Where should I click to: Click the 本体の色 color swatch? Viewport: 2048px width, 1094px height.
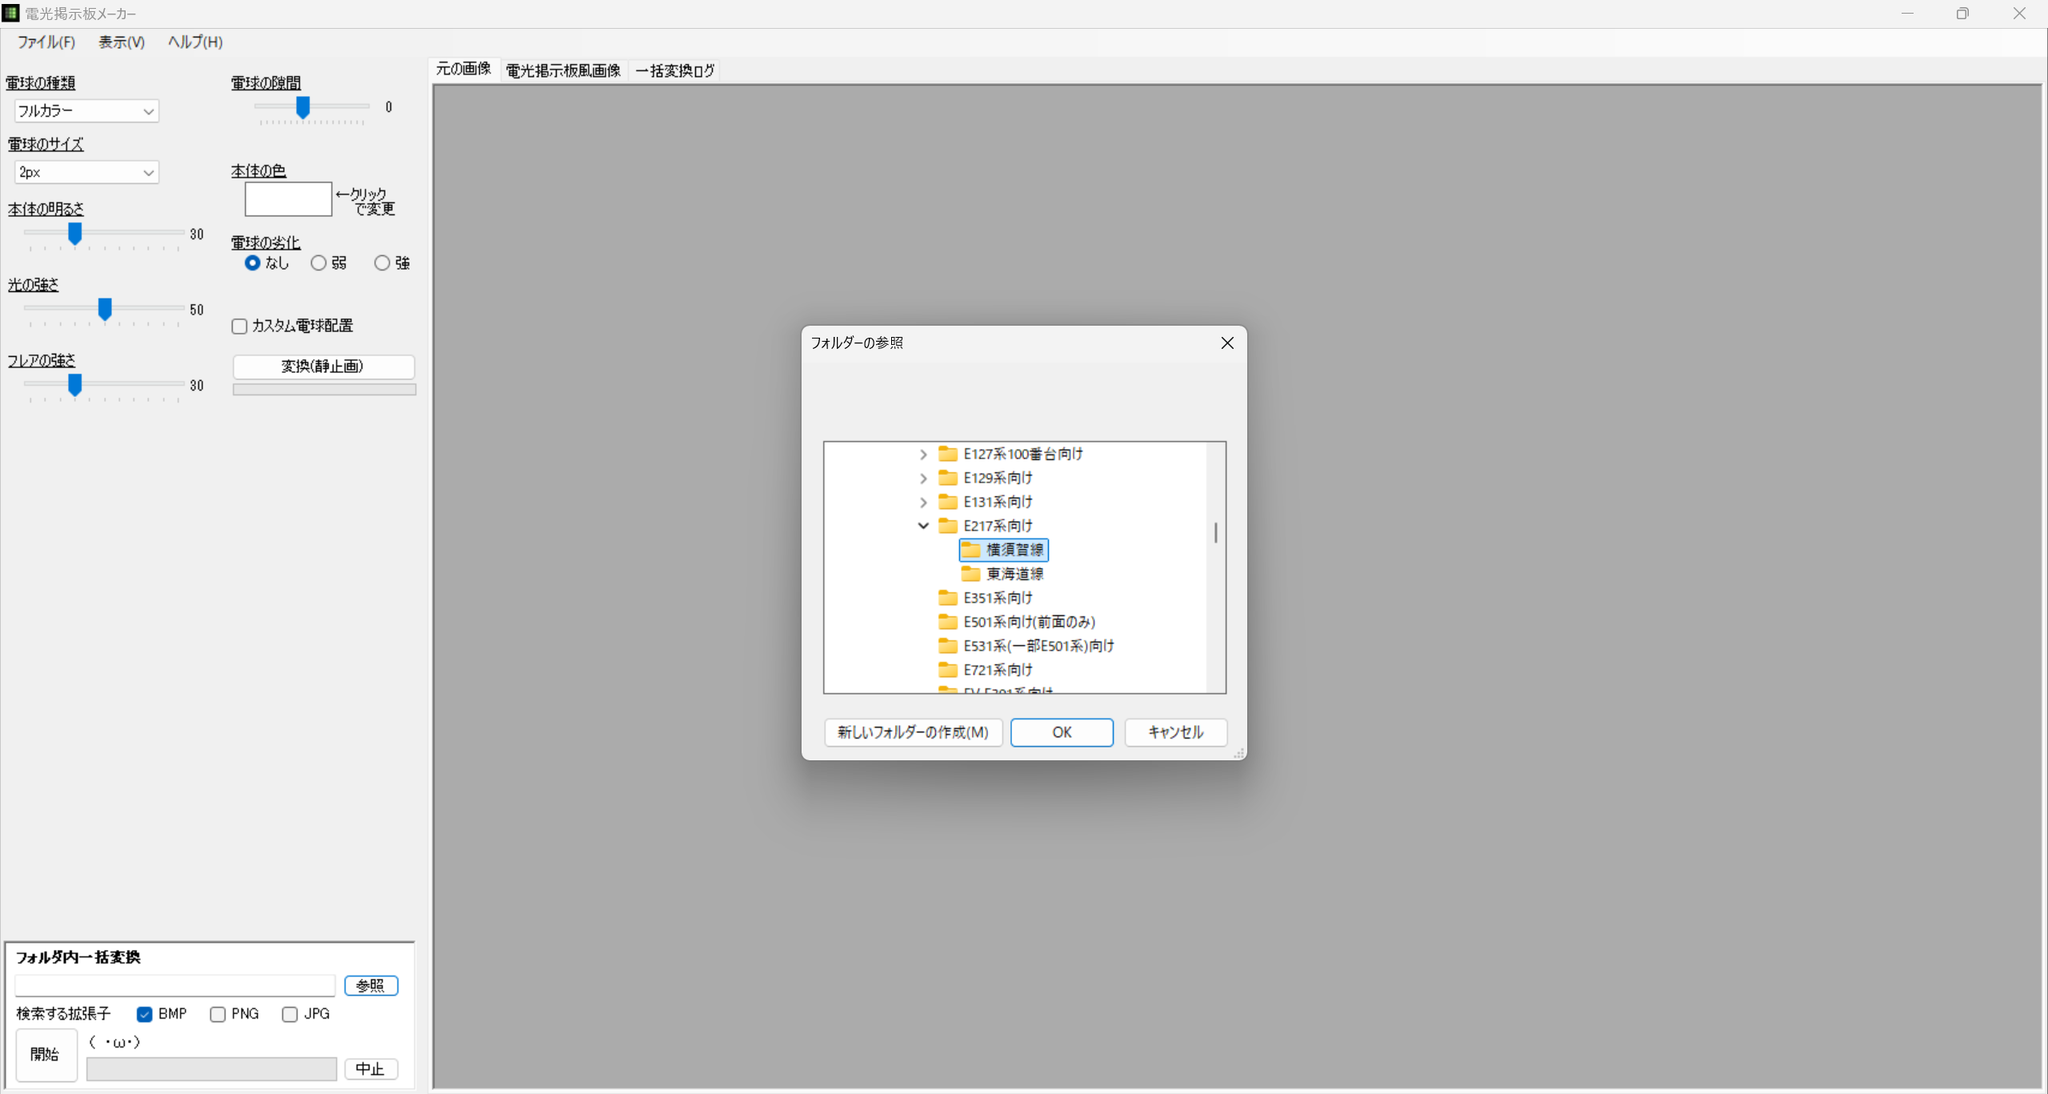click(288, 199)
